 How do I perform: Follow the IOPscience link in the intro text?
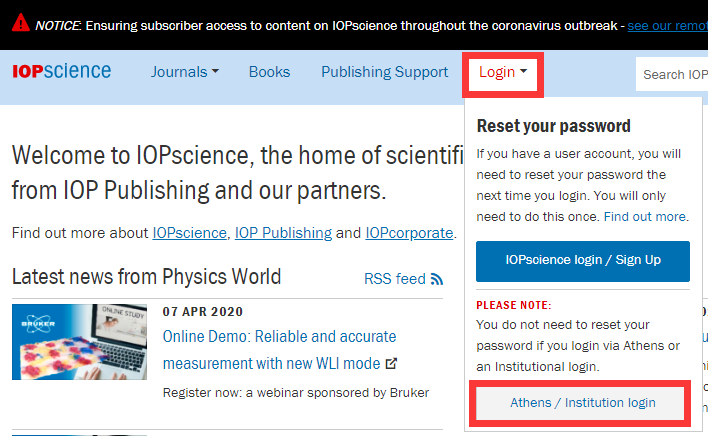pos(191,233)
